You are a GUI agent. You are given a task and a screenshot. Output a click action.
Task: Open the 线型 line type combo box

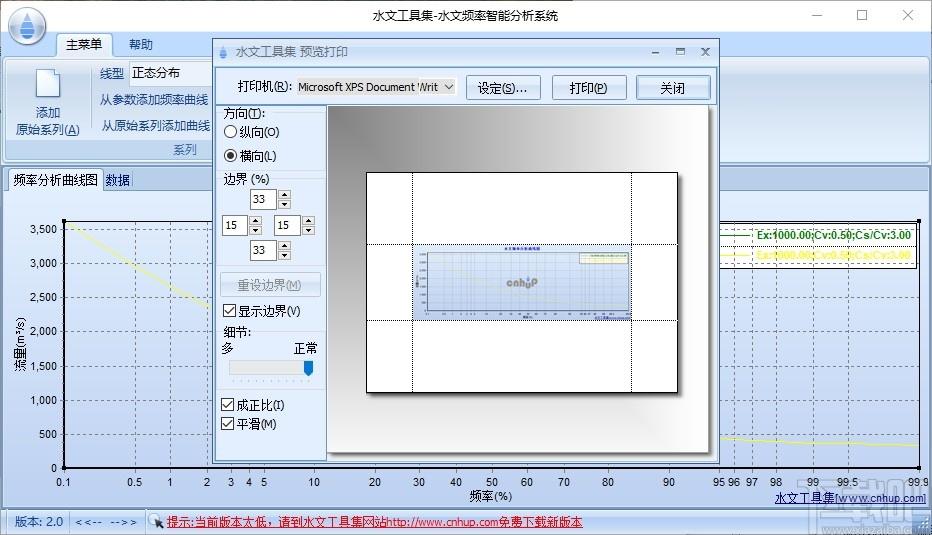[x=171, y=73]
